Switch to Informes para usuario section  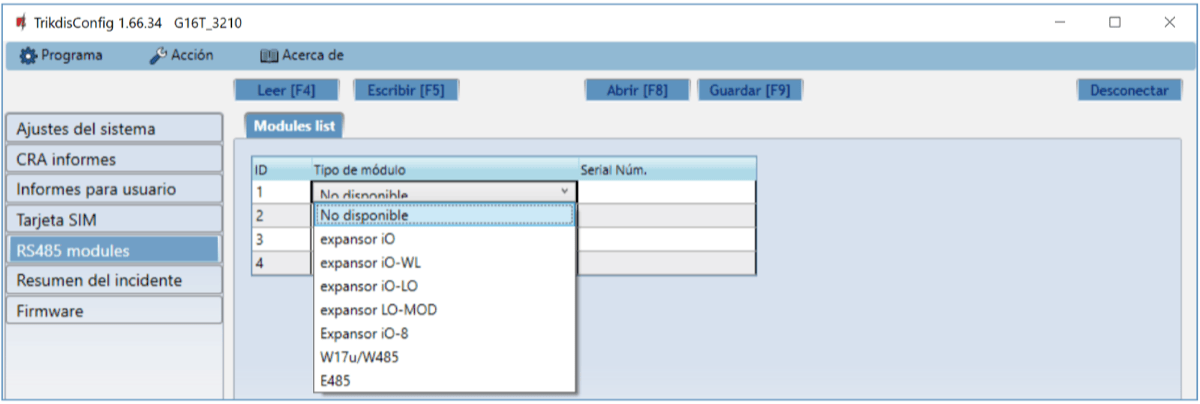tap(112, 189)
